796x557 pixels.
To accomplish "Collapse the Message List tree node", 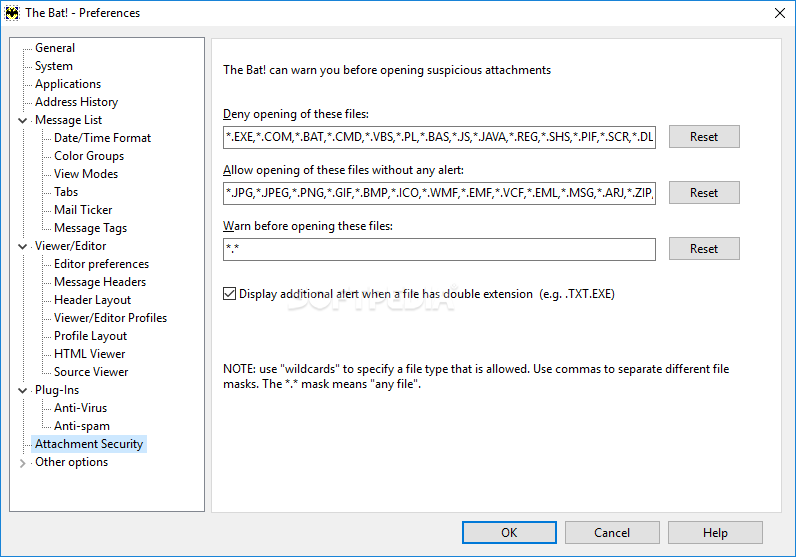I will (x=22, y=120).
